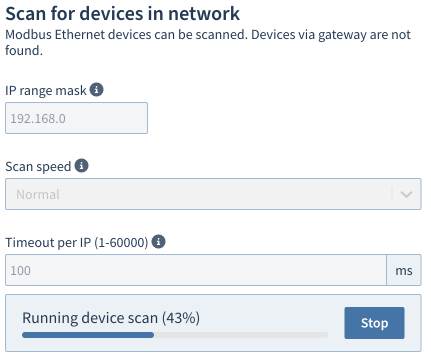Click the Scan speed label
Viewport: 431px width, 360px height.
[38, 166]
